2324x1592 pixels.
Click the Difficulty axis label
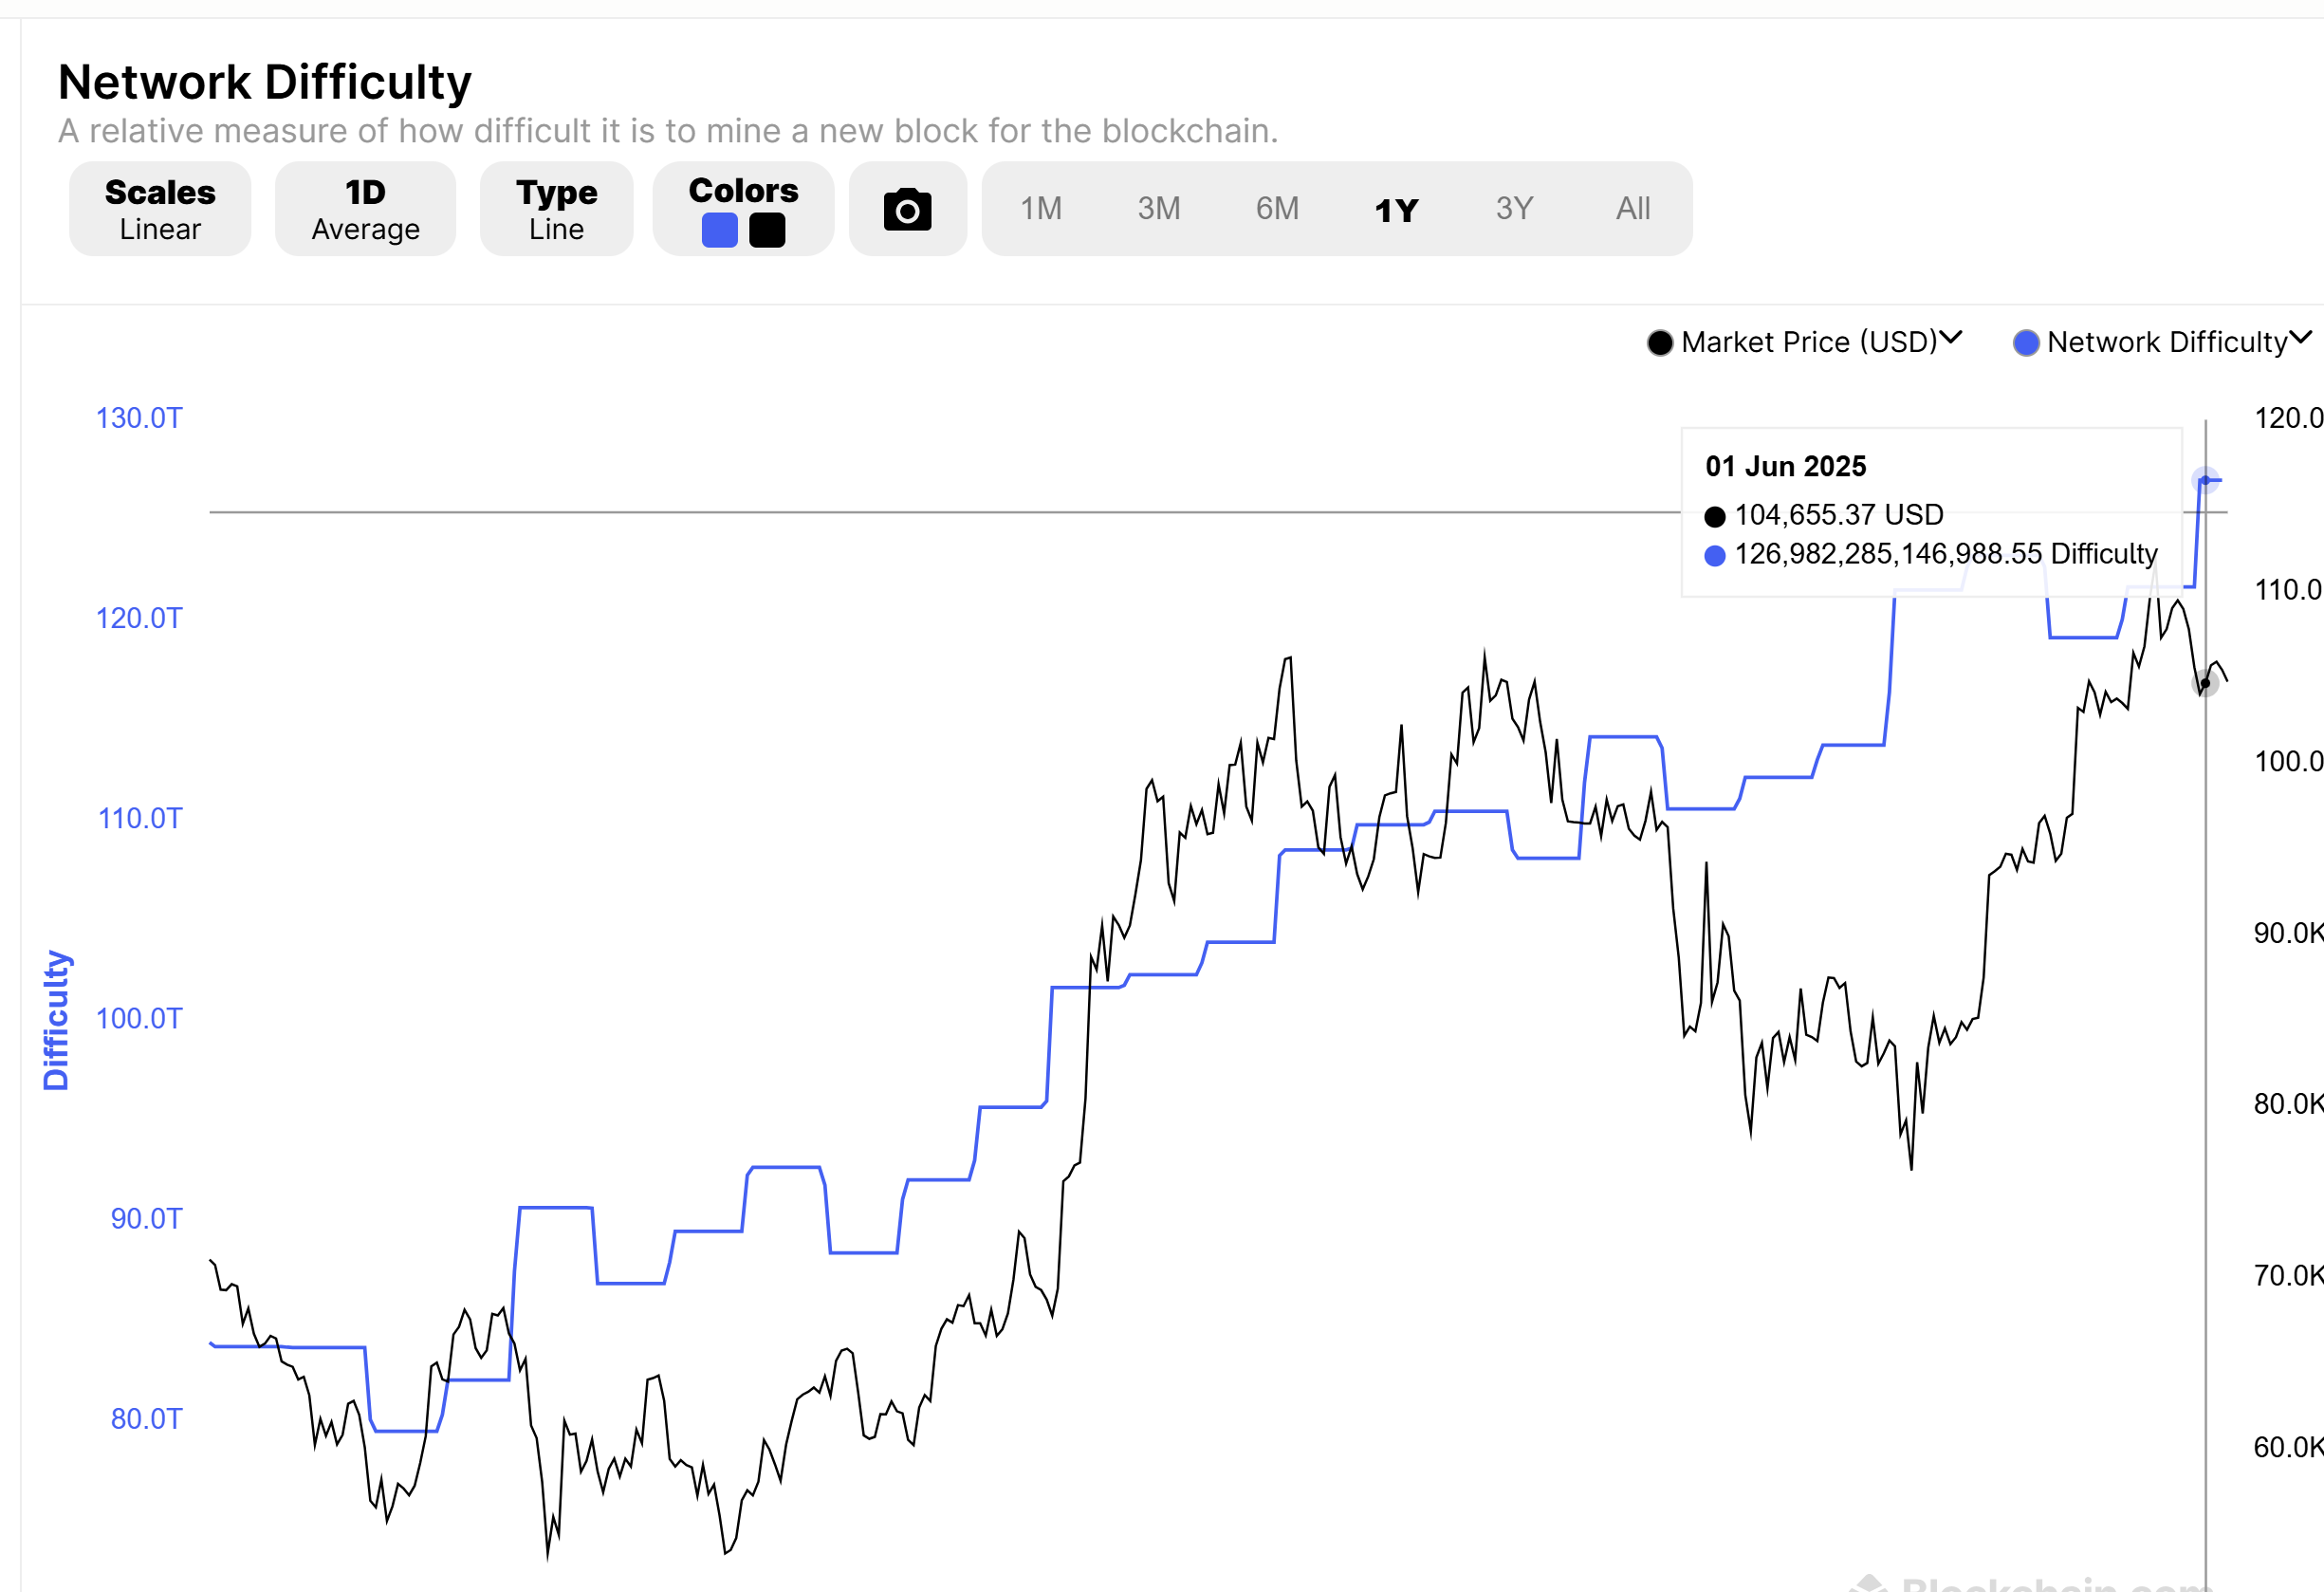pos(56,1020)
